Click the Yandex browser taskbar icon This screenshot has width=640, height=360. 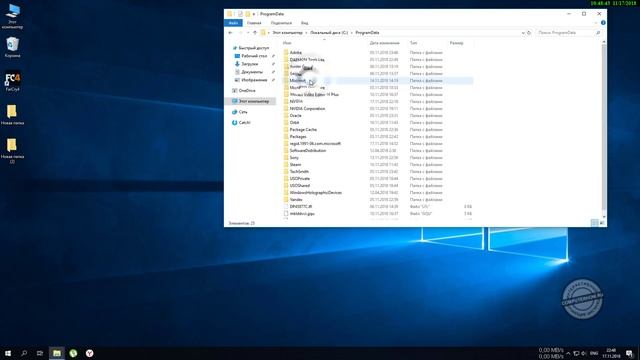point(89,353)
